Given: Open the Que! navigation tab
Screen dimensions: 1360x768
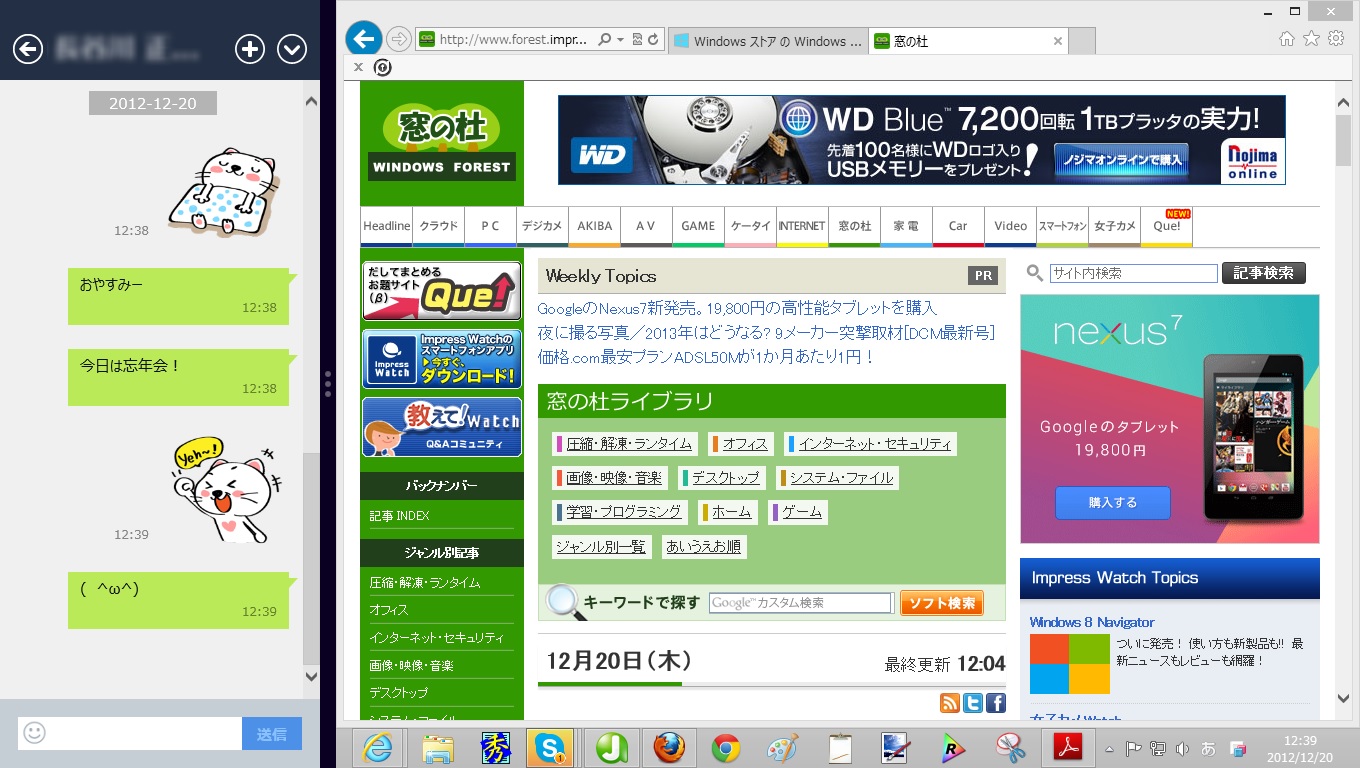Looking at the screenshot, I should pyautogui.click(x=1166, y=227).
